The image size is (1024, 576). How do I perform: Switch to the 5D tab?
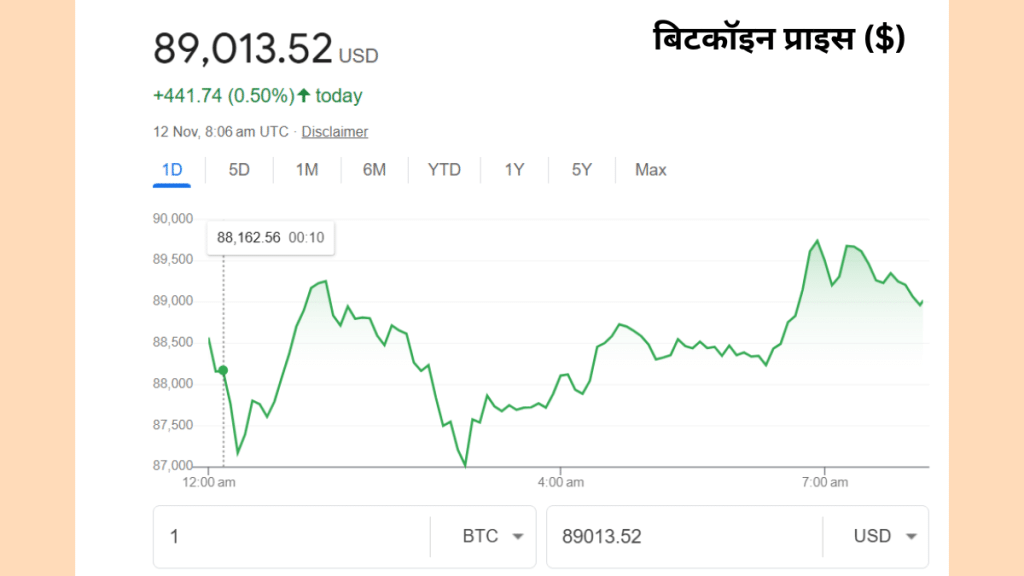[x=239, y=170]
